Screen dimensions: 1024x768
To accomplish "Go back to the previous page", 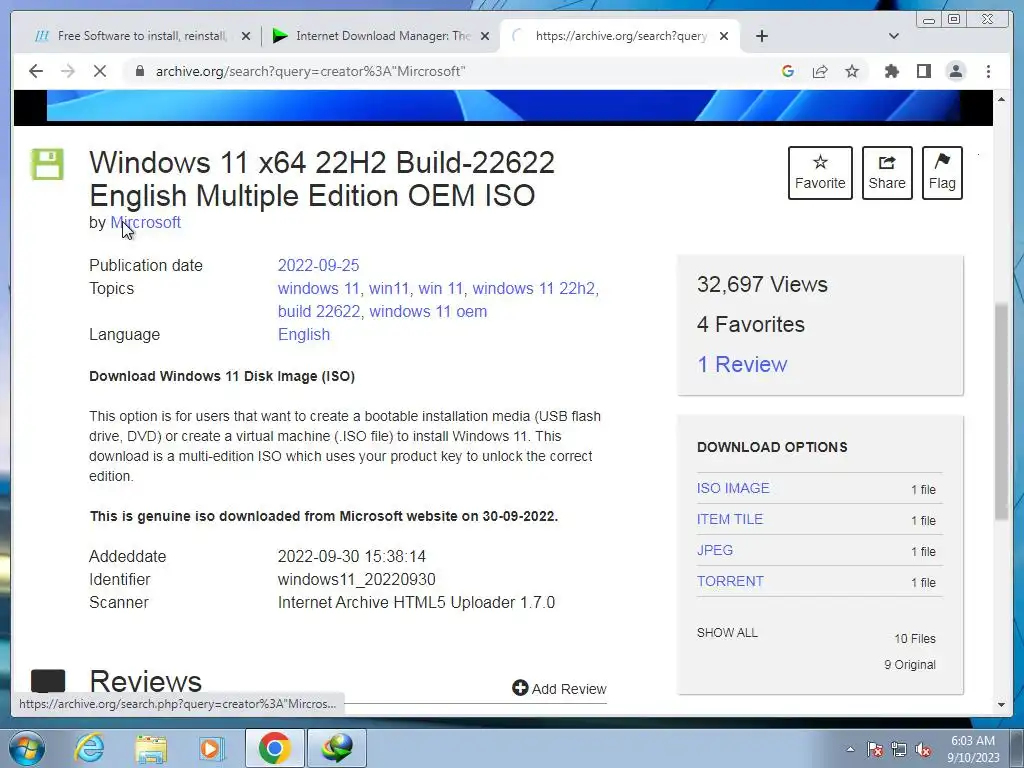I will click(x=36, y=71).
